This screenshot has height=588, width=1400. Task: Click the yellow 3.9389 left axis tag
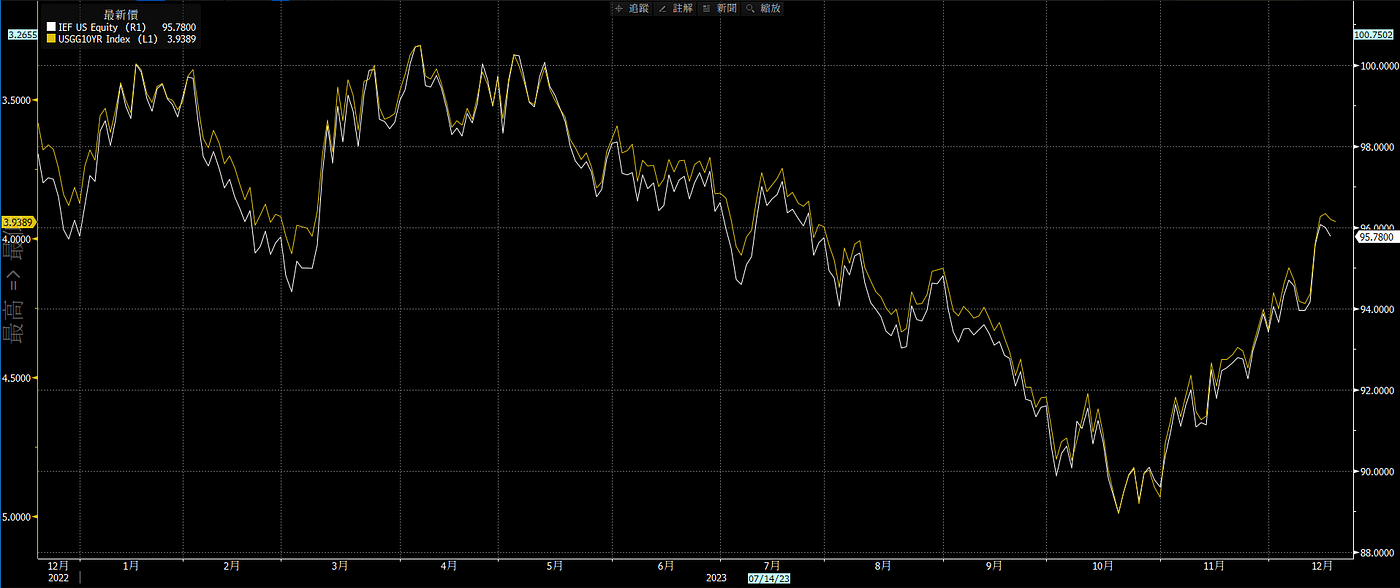[x=19, y=222]
